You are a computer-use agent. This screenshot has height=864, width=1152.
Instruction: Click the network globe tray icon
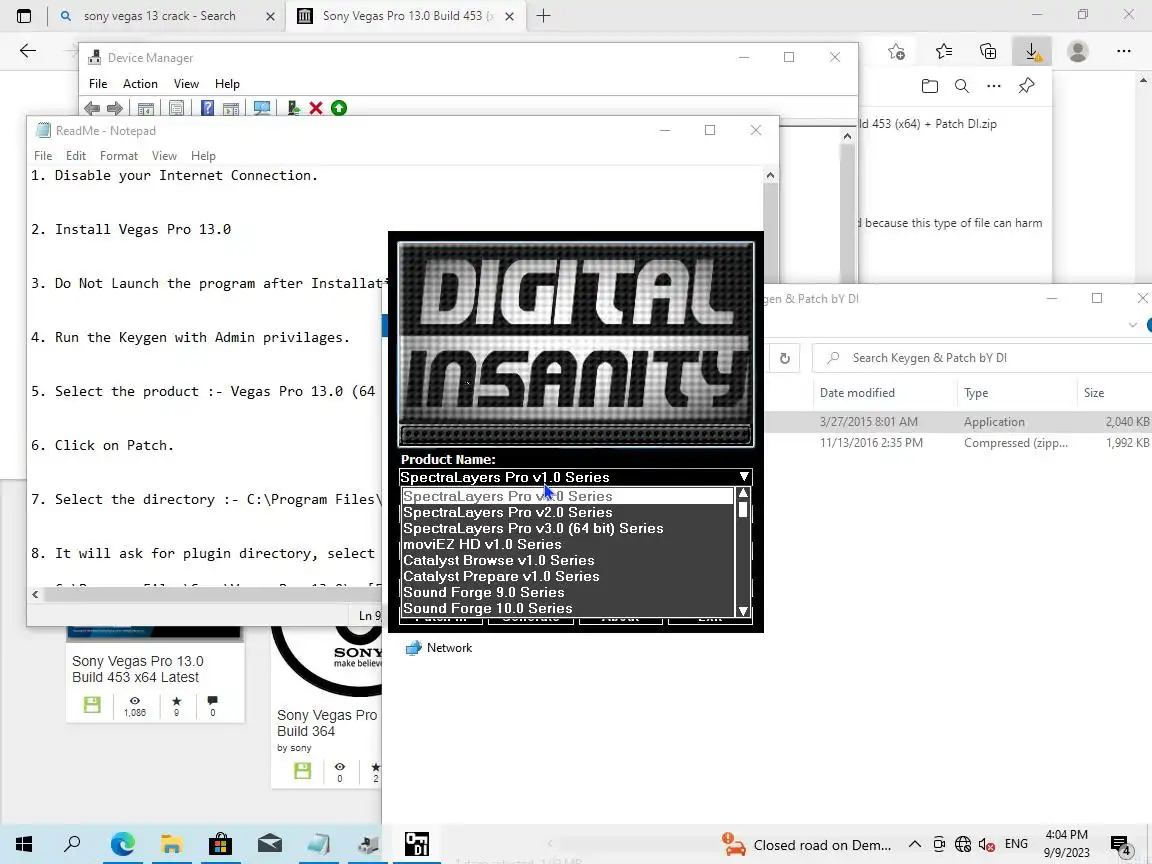[962, 845]
